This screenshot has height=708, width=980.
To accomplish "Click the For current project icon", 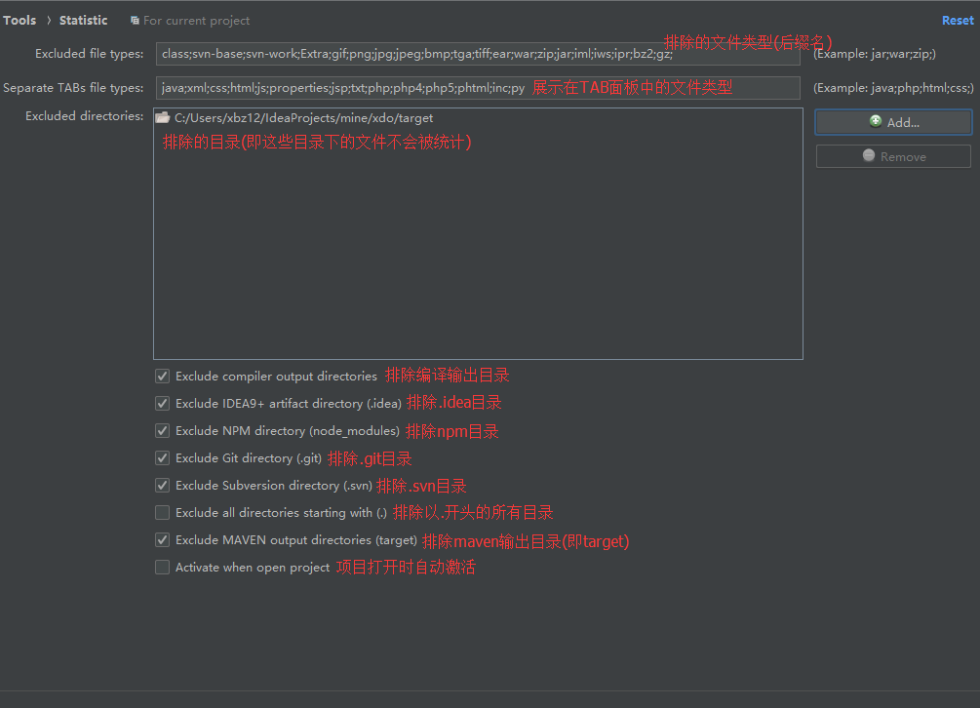I will click(x=134, y=21).
